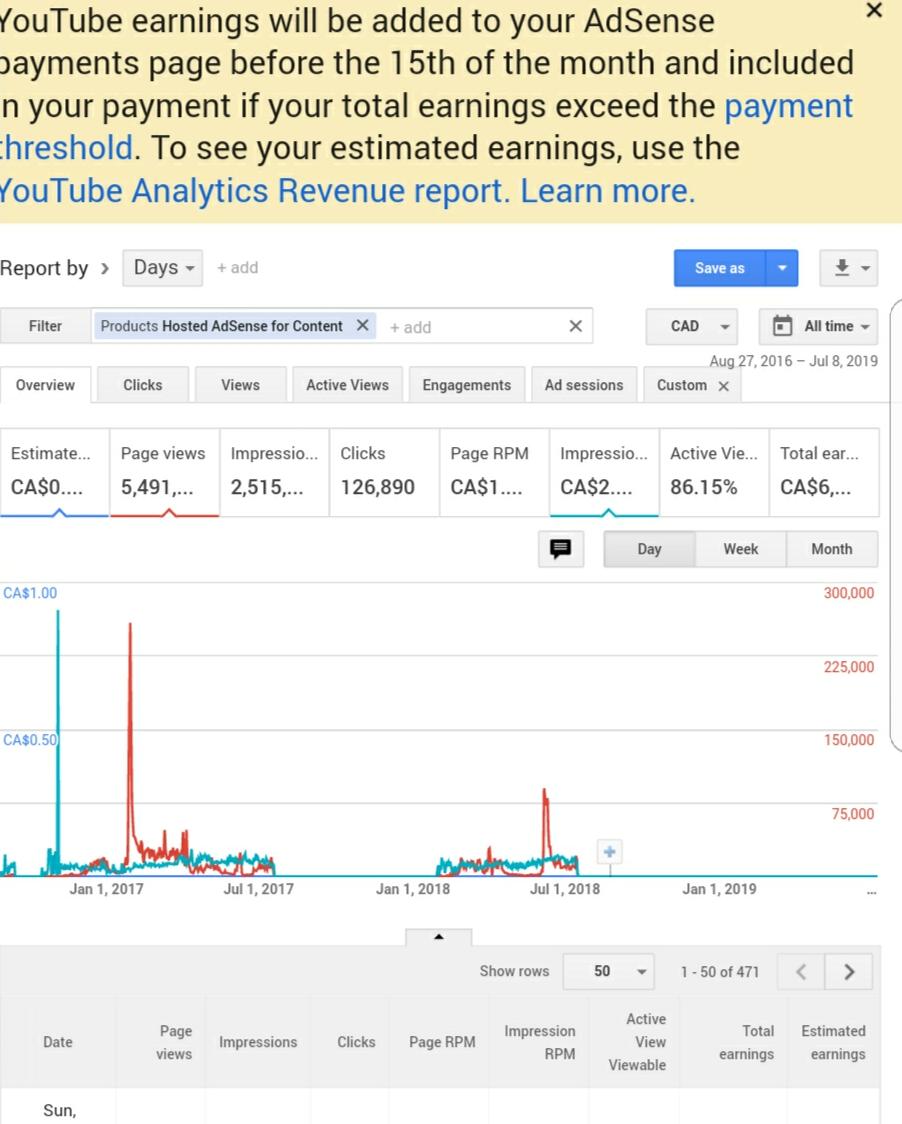Switch to the Engagements tab

[467, 385]
